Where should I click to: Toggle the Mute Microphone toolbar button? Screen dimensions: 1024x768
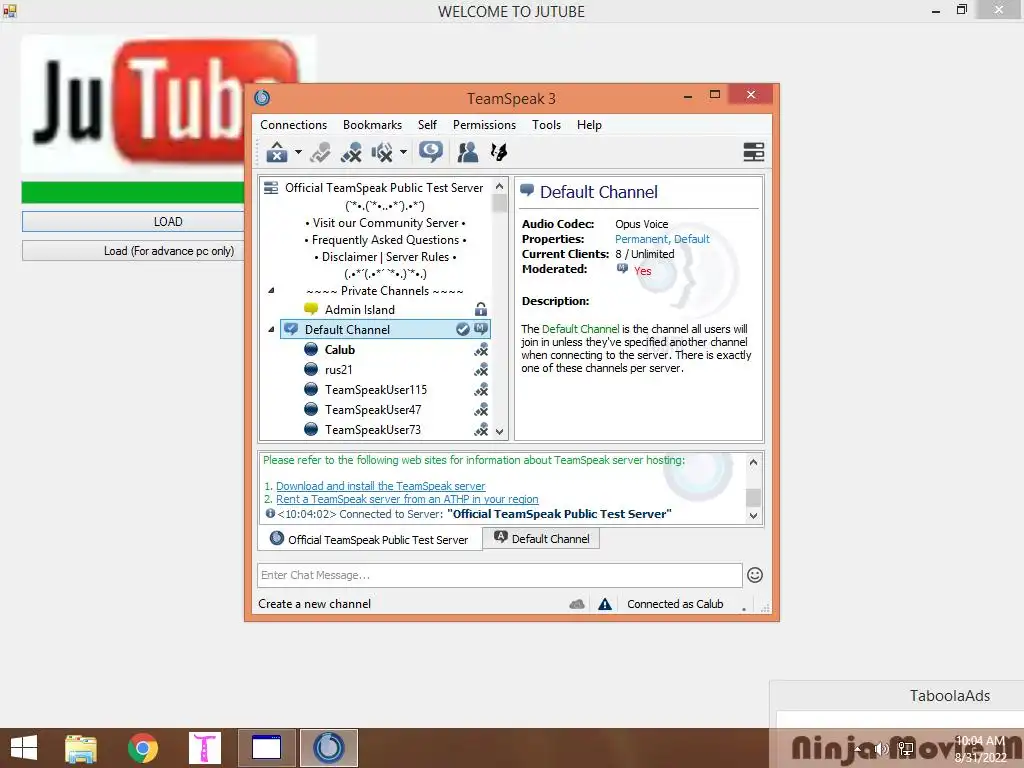pyautogui.click(x=351, y=152)
